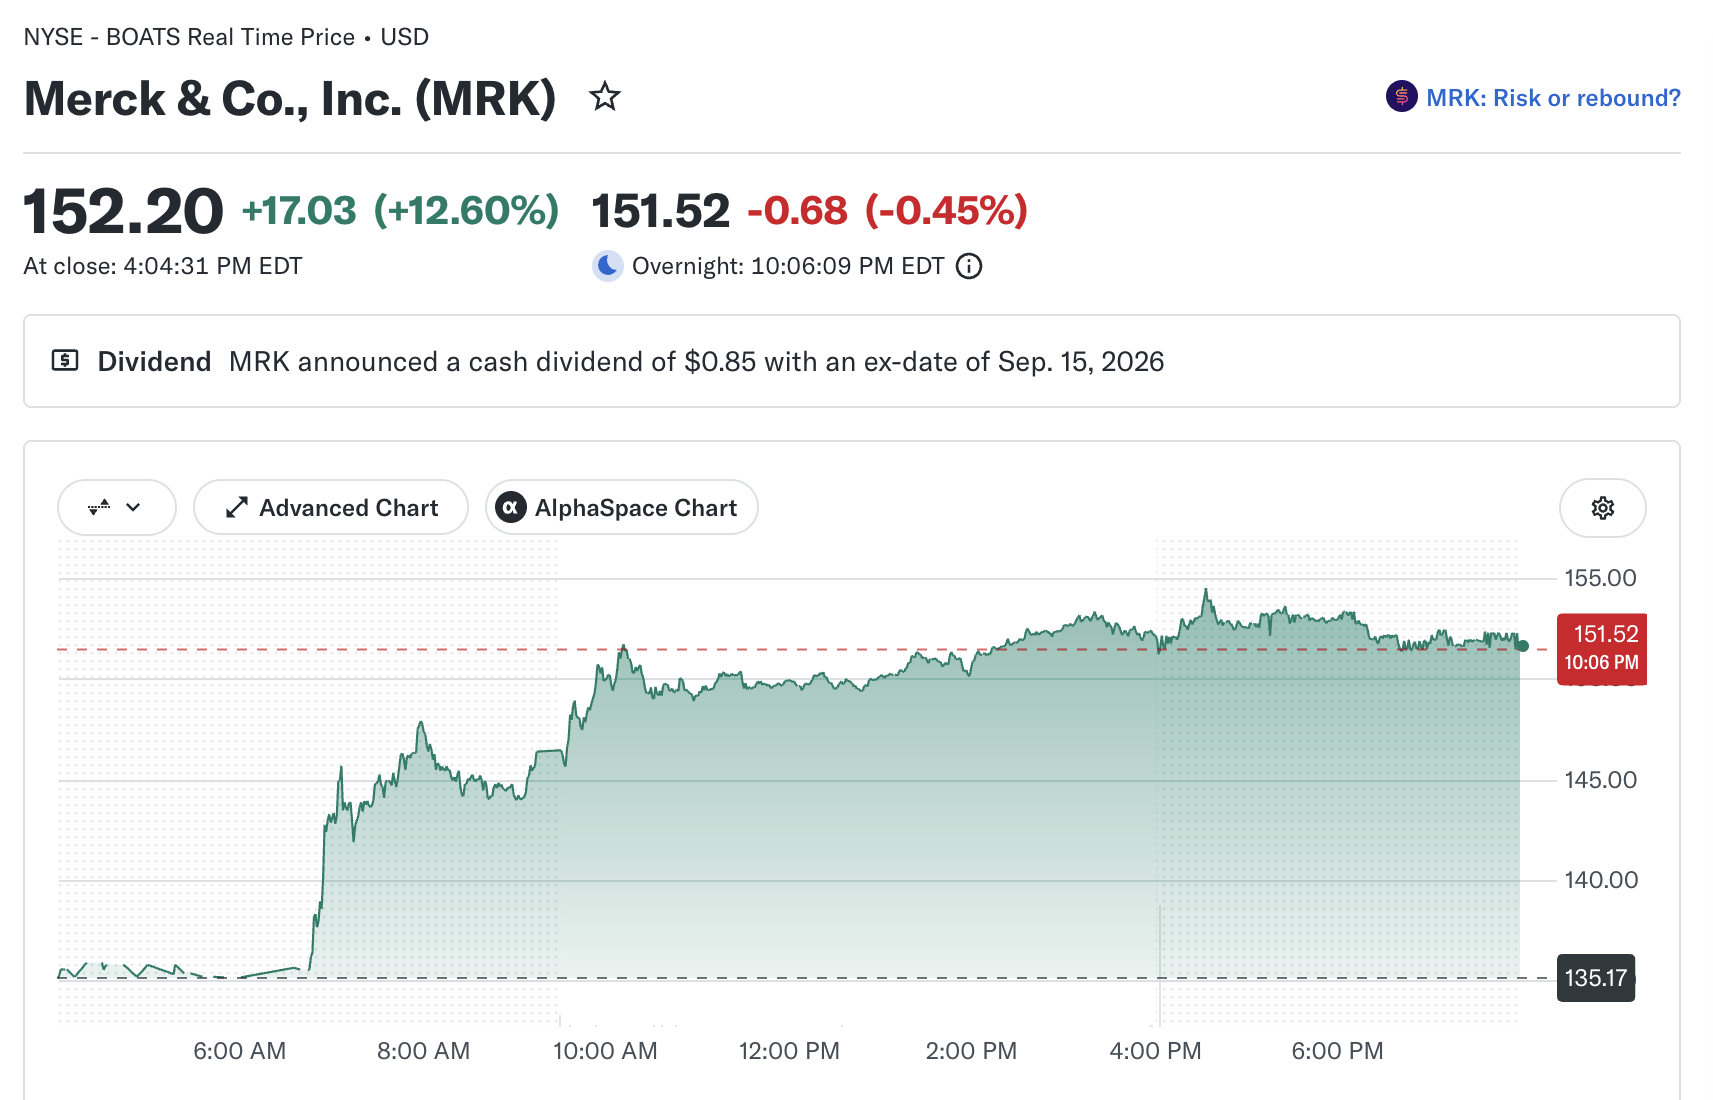Screen dimensions: 1713x1100
Task: Click the Dividend label in the banner
Action: [154, 361]
